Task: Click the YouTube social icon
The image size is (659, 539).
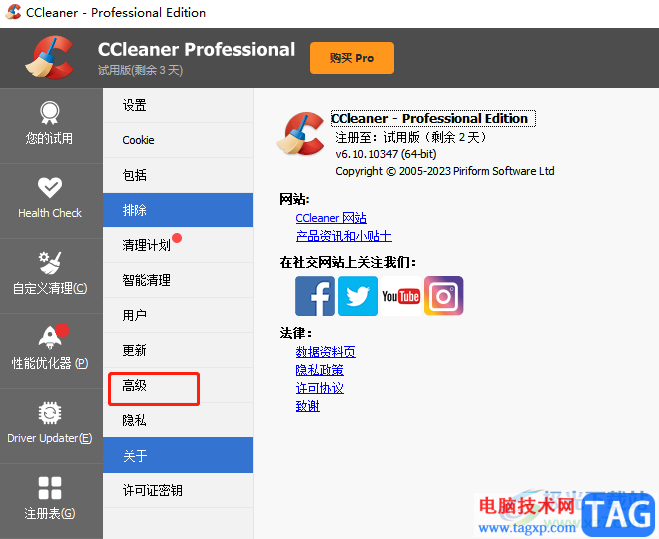Action: point(401,296)
